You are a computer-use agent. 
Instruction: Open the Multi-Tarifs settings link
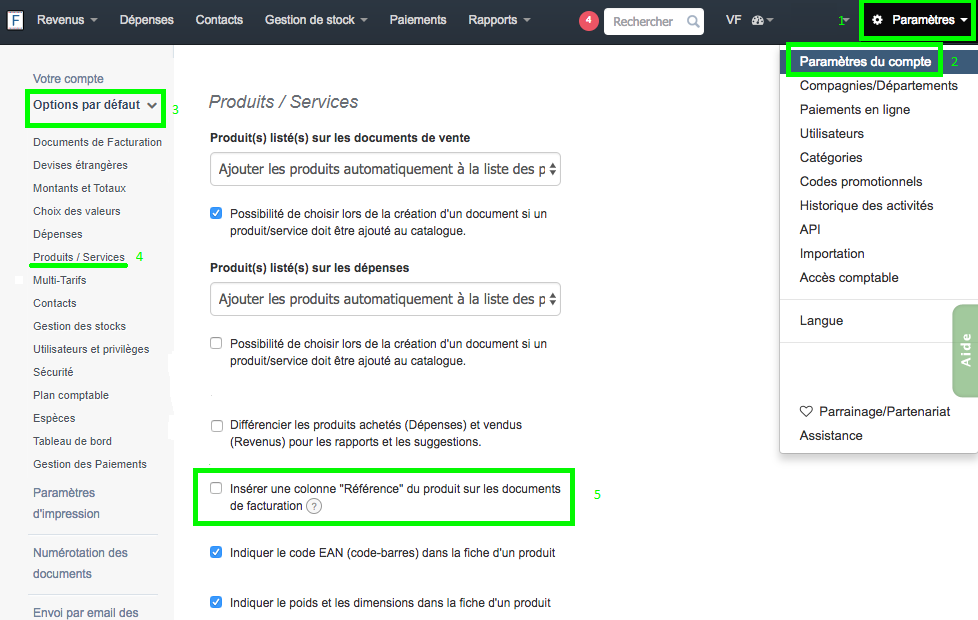60,280
